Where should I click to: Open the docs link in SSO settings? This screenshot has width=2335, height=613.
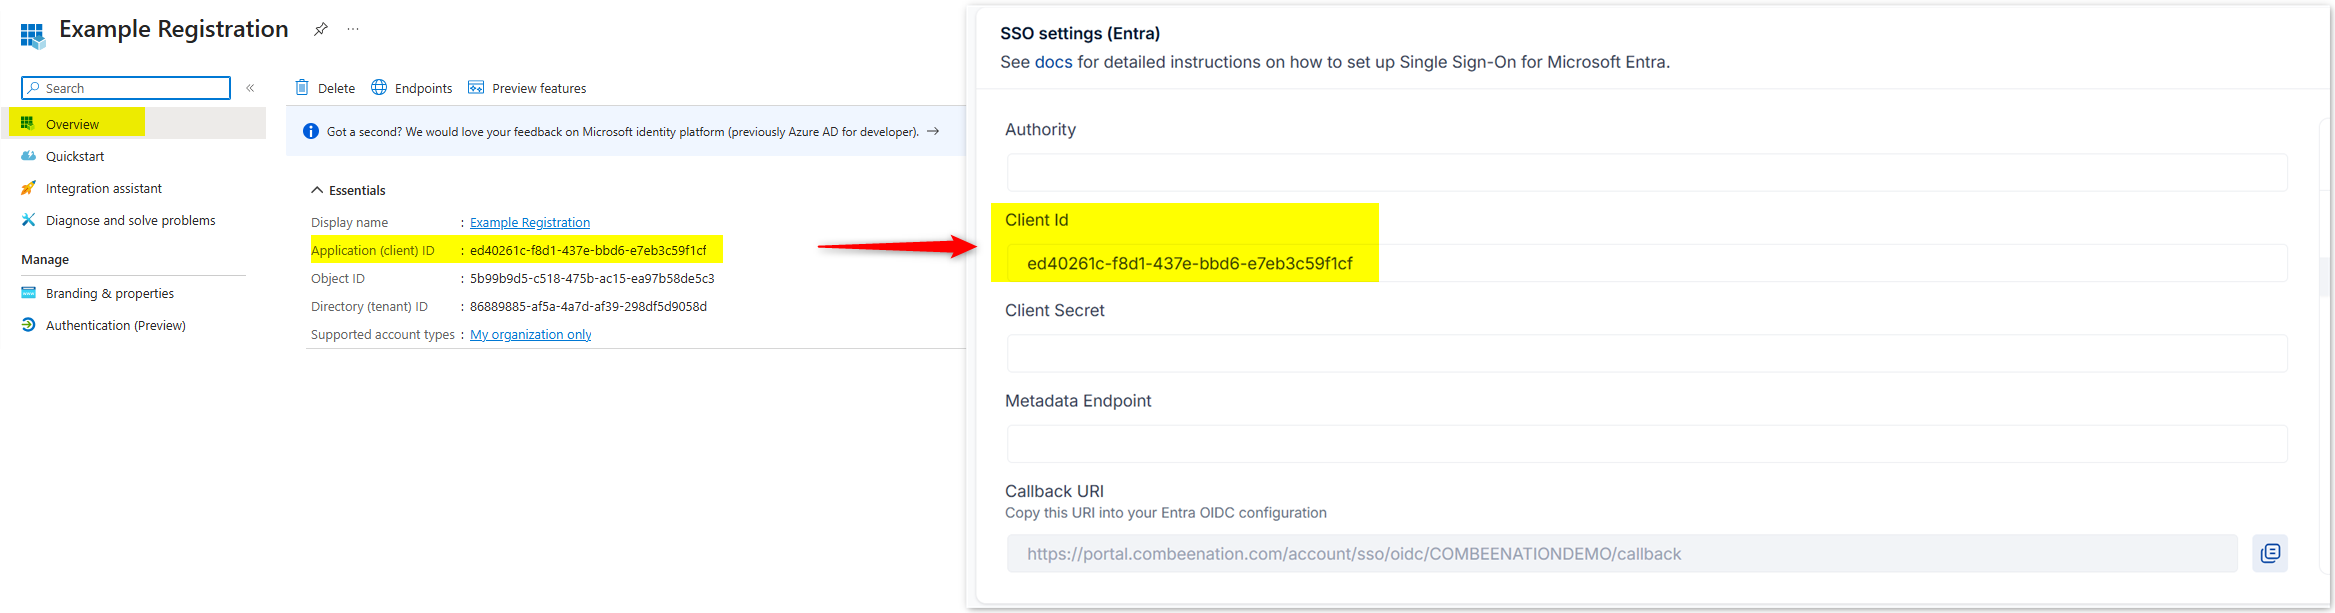(x=1053, y=62)
